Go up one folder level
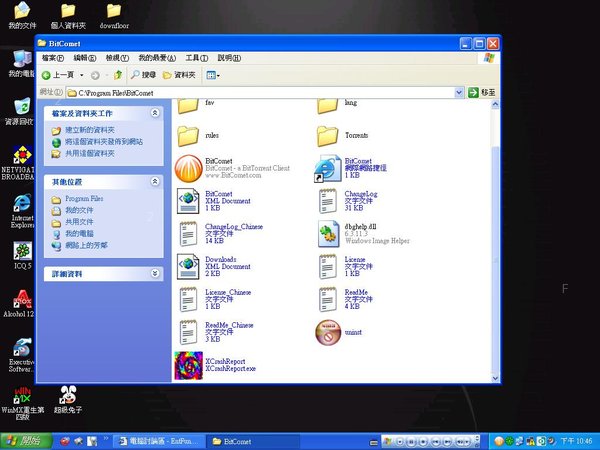 [118, 75]
